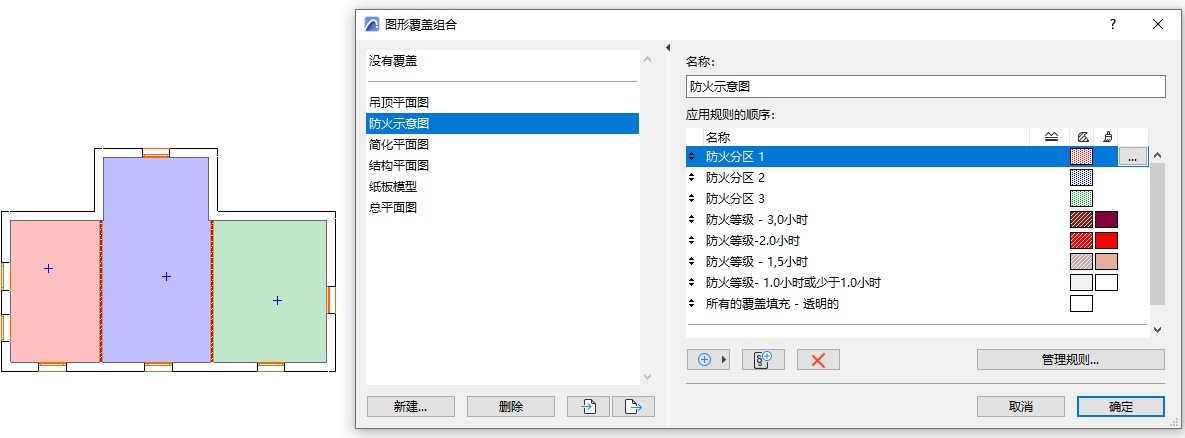Select 没有覆盖 in the combination list
Image resolution: width=1185 pixels, height=438 pixels.
(503, 61)
